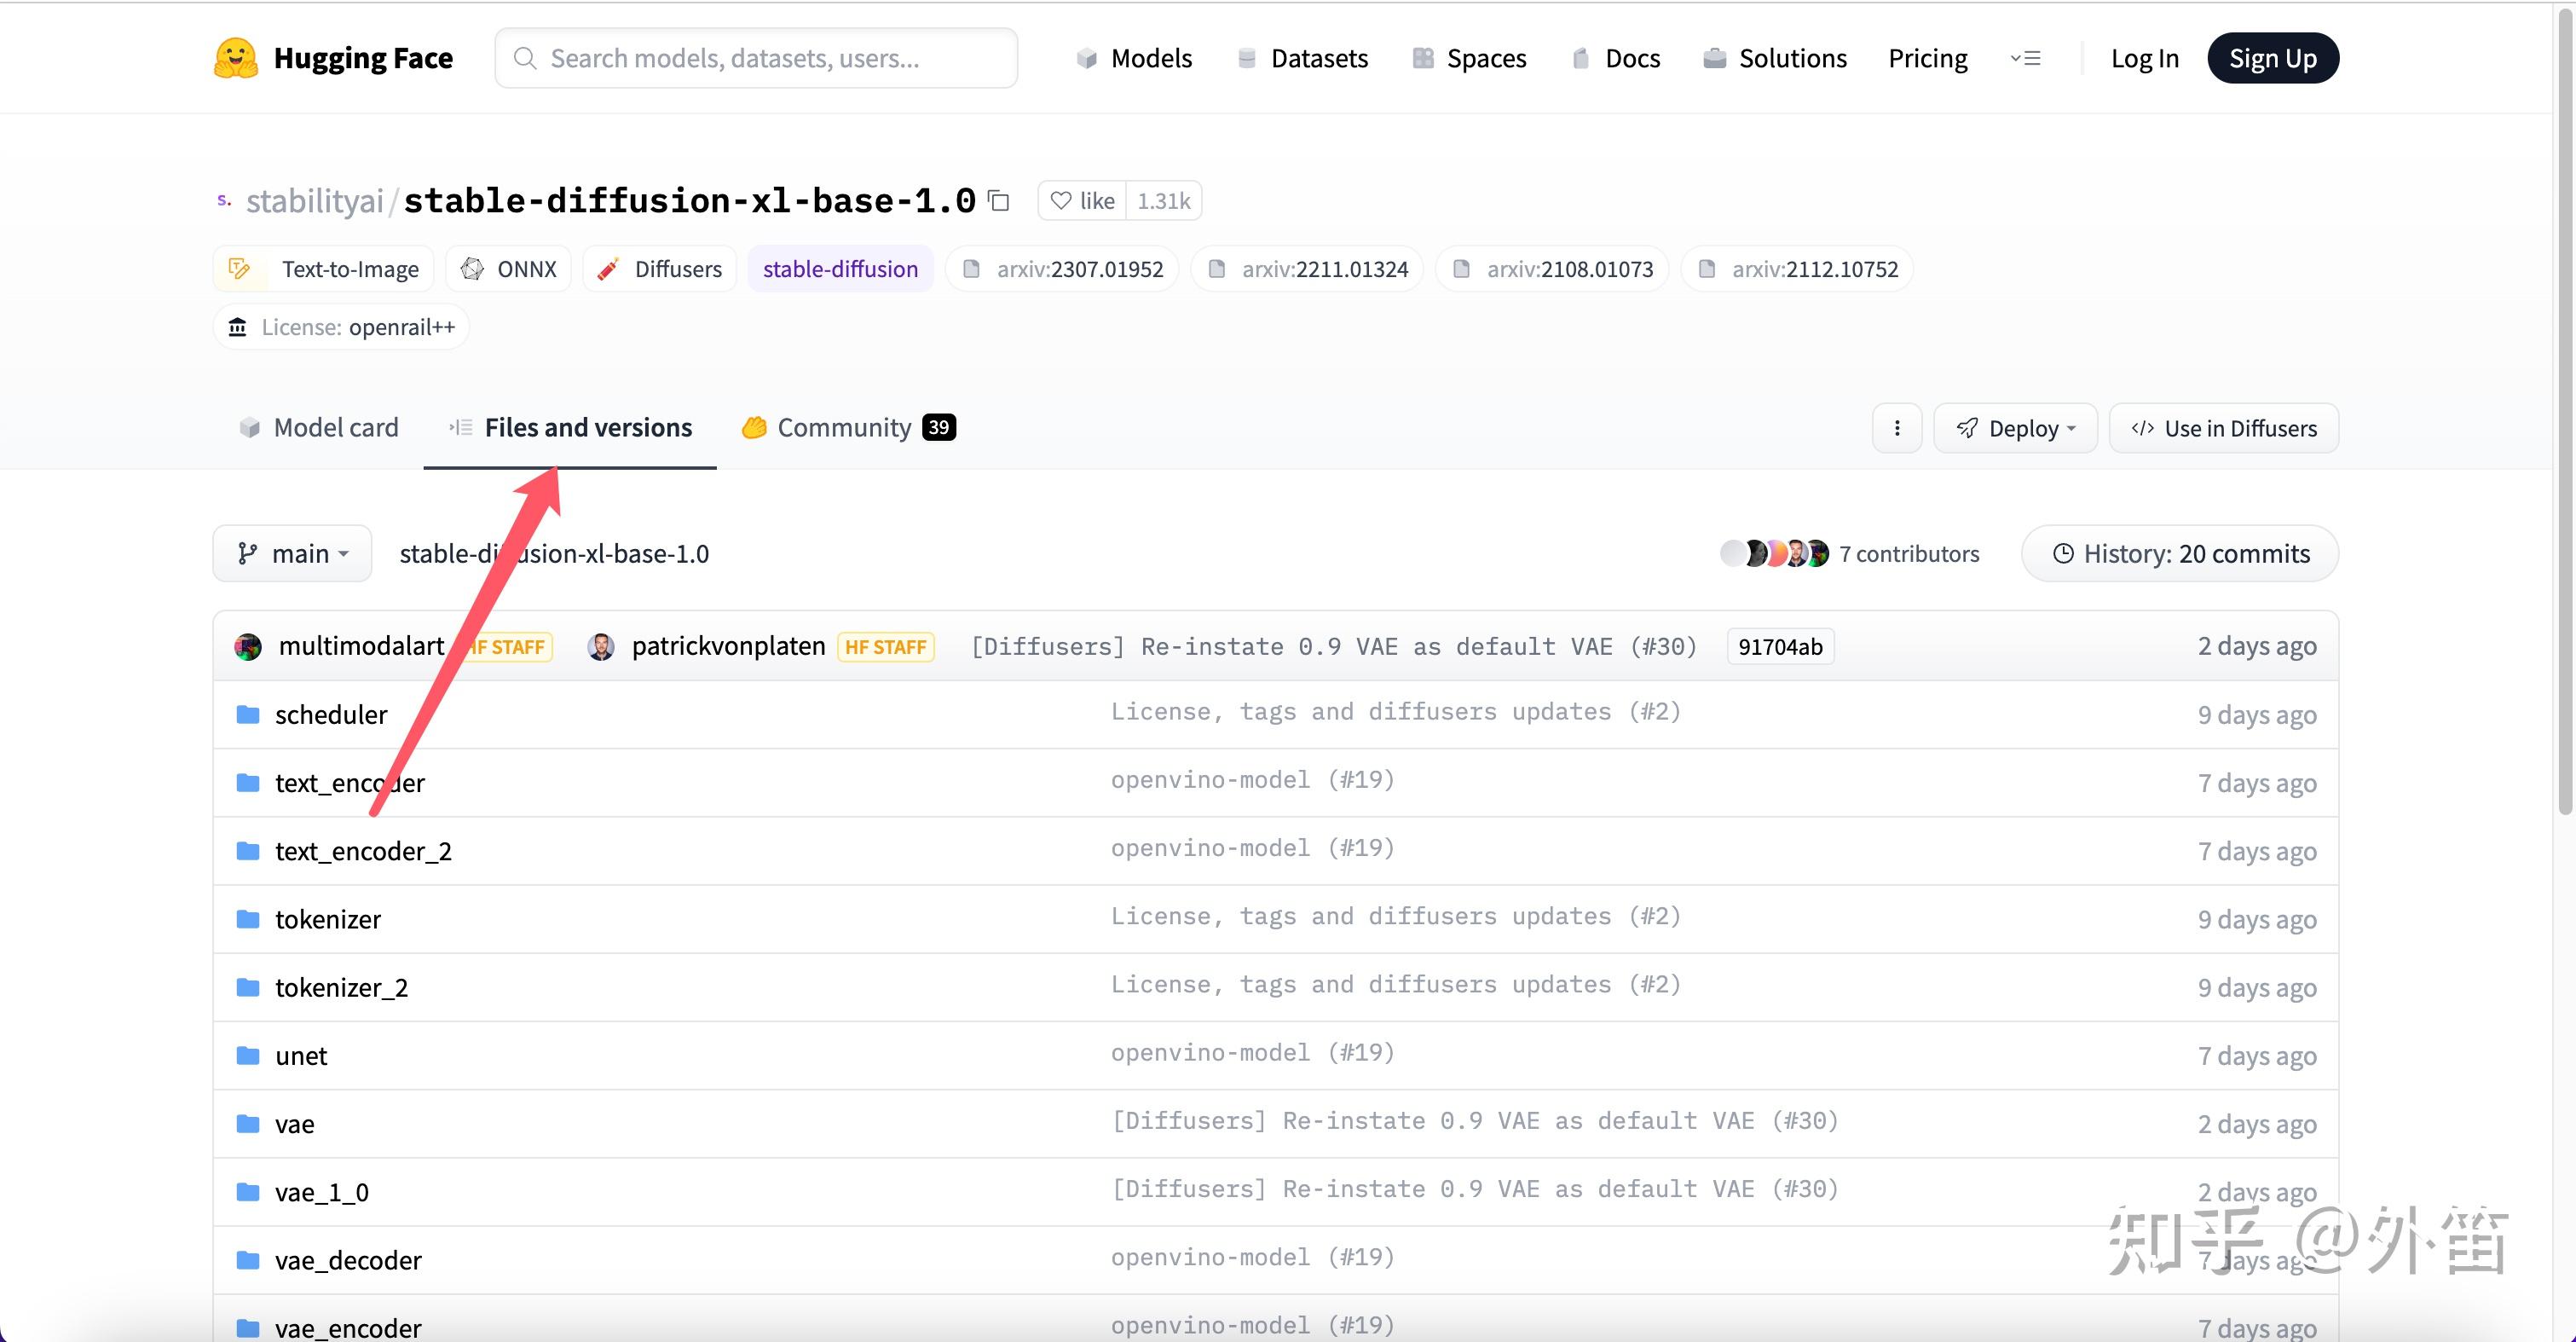Click multimodalart's avatar icon
This screenshot has height=1342, width=2576.
(x=248, y=647)
